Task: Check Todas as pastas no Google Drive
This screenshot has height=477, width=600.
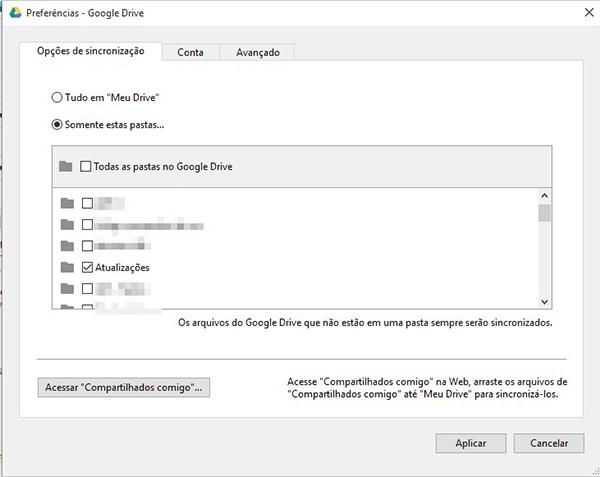Action: click(x=86, y=166)
